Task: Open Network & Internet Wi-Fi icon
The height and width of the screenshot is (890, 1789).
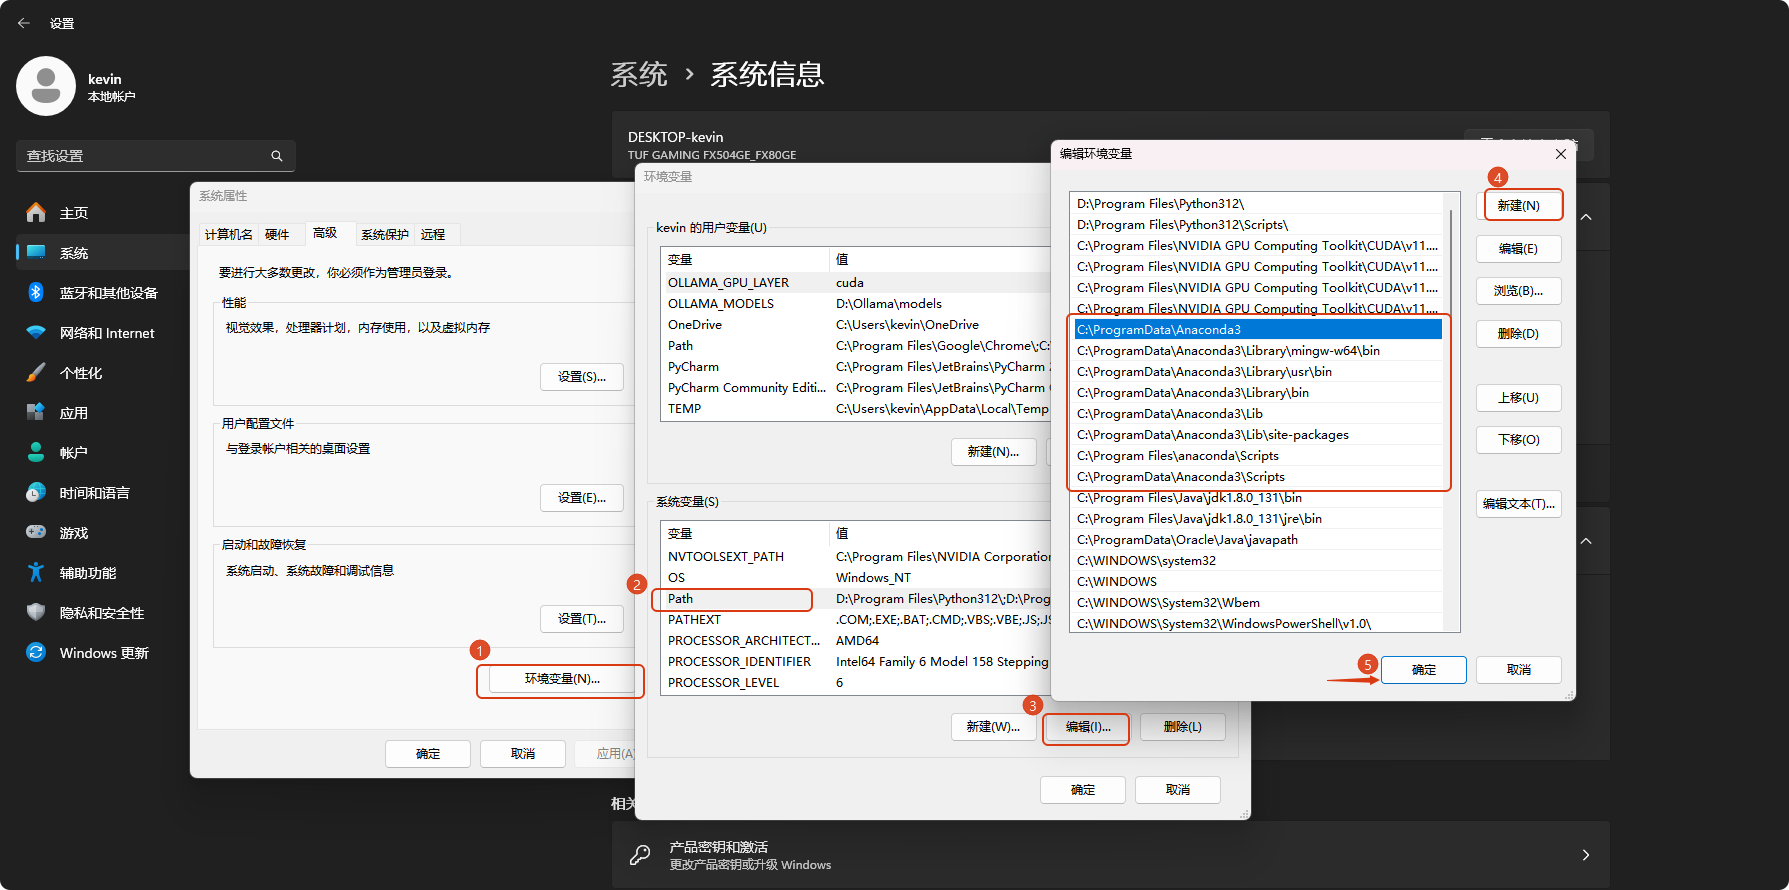Action: pyautogui.click(x=36, y=332)
